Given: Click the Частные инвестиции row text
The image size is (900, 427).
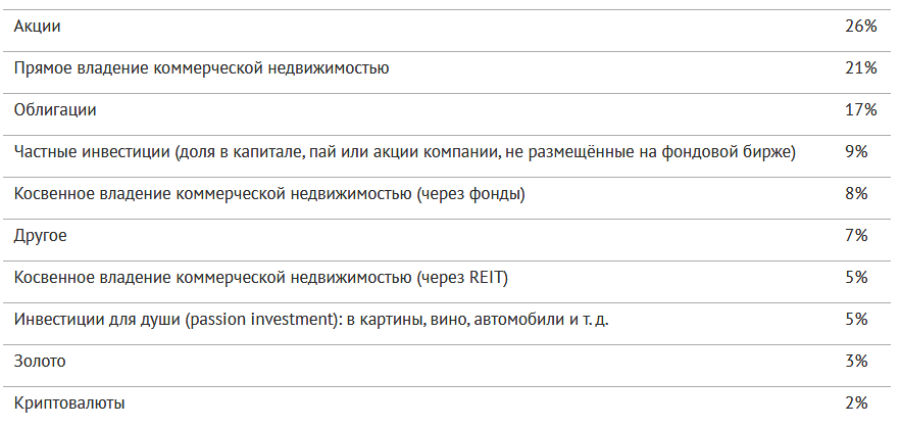Looking at the screenshot, I should coord(405,153).
